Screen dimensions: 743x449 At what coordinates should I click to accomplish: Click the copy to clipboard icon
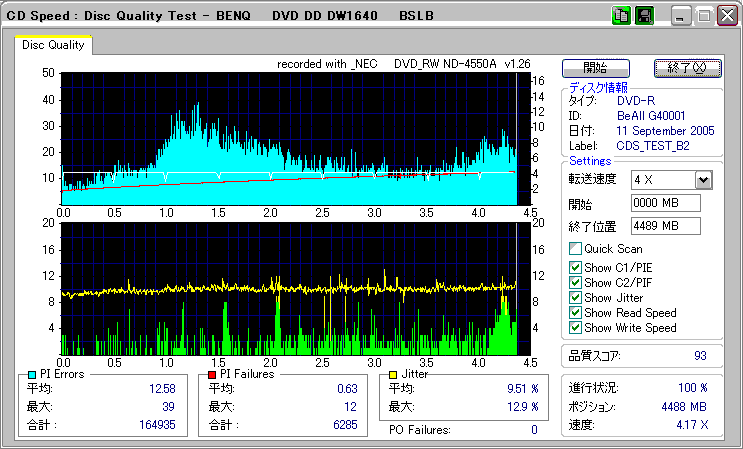click(621, 15)
